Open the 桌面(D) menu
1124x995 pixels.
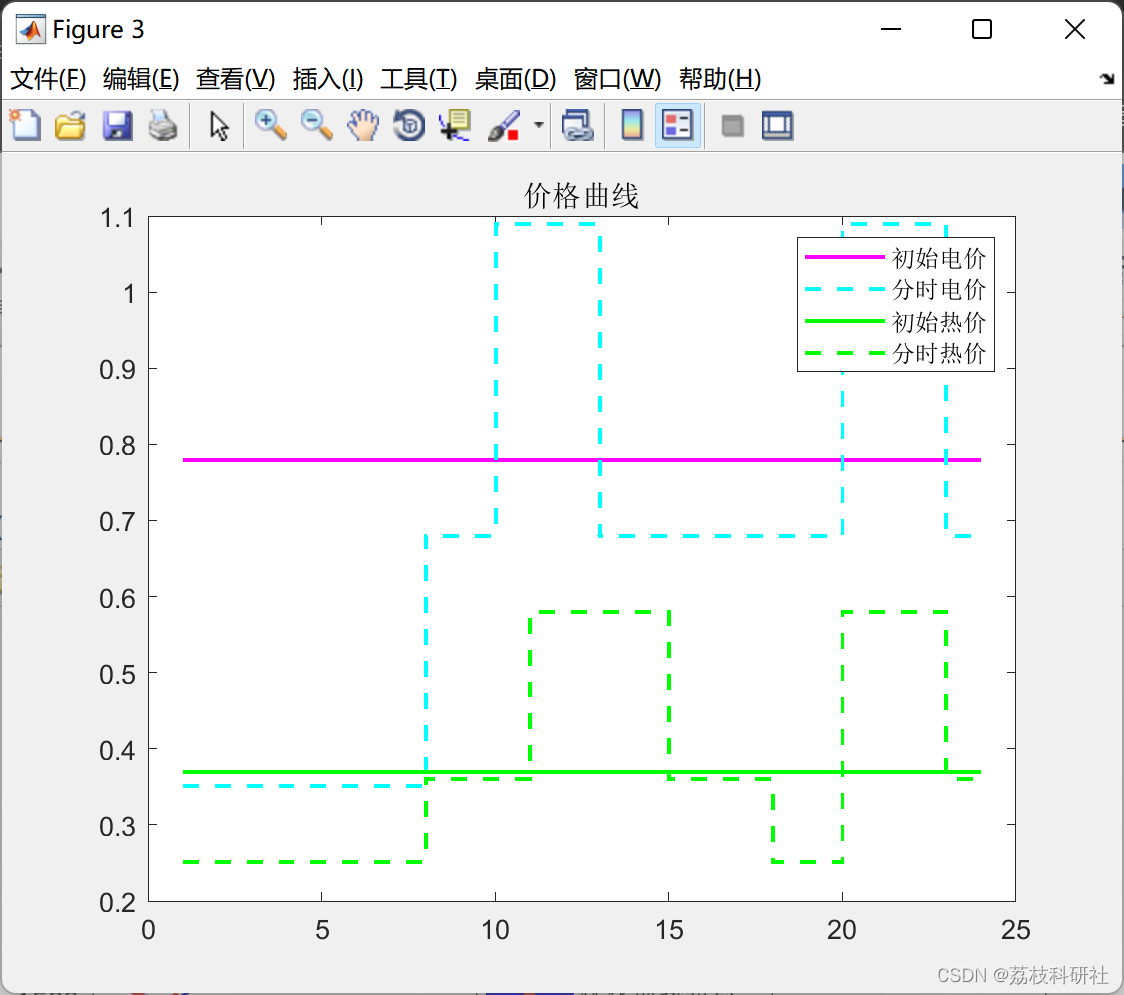(515, 79)
